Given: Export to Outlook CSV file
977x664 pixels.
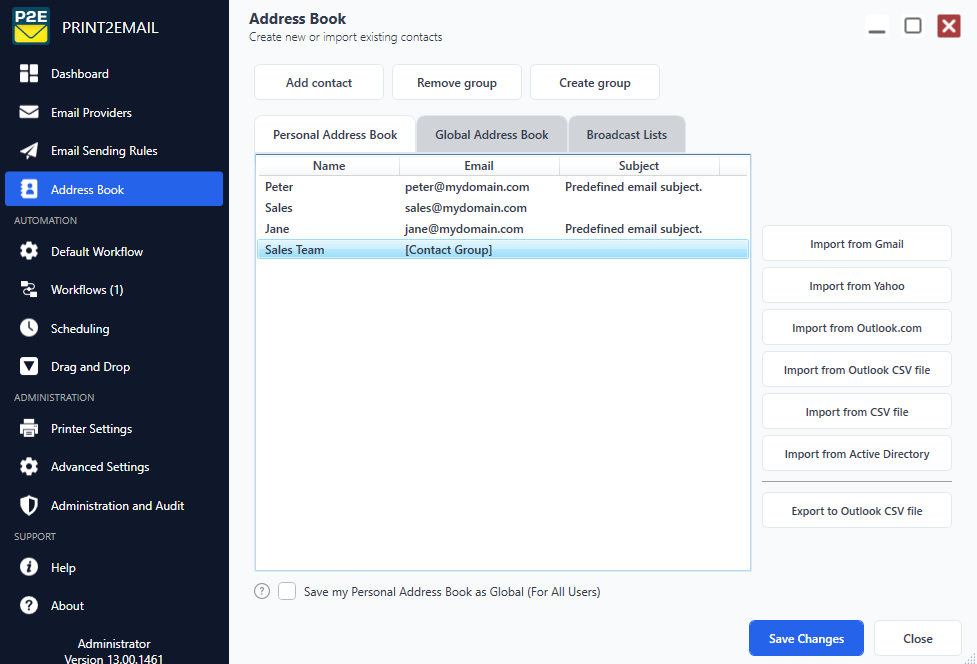Looking at the screenshot, I should pos(856,510).
